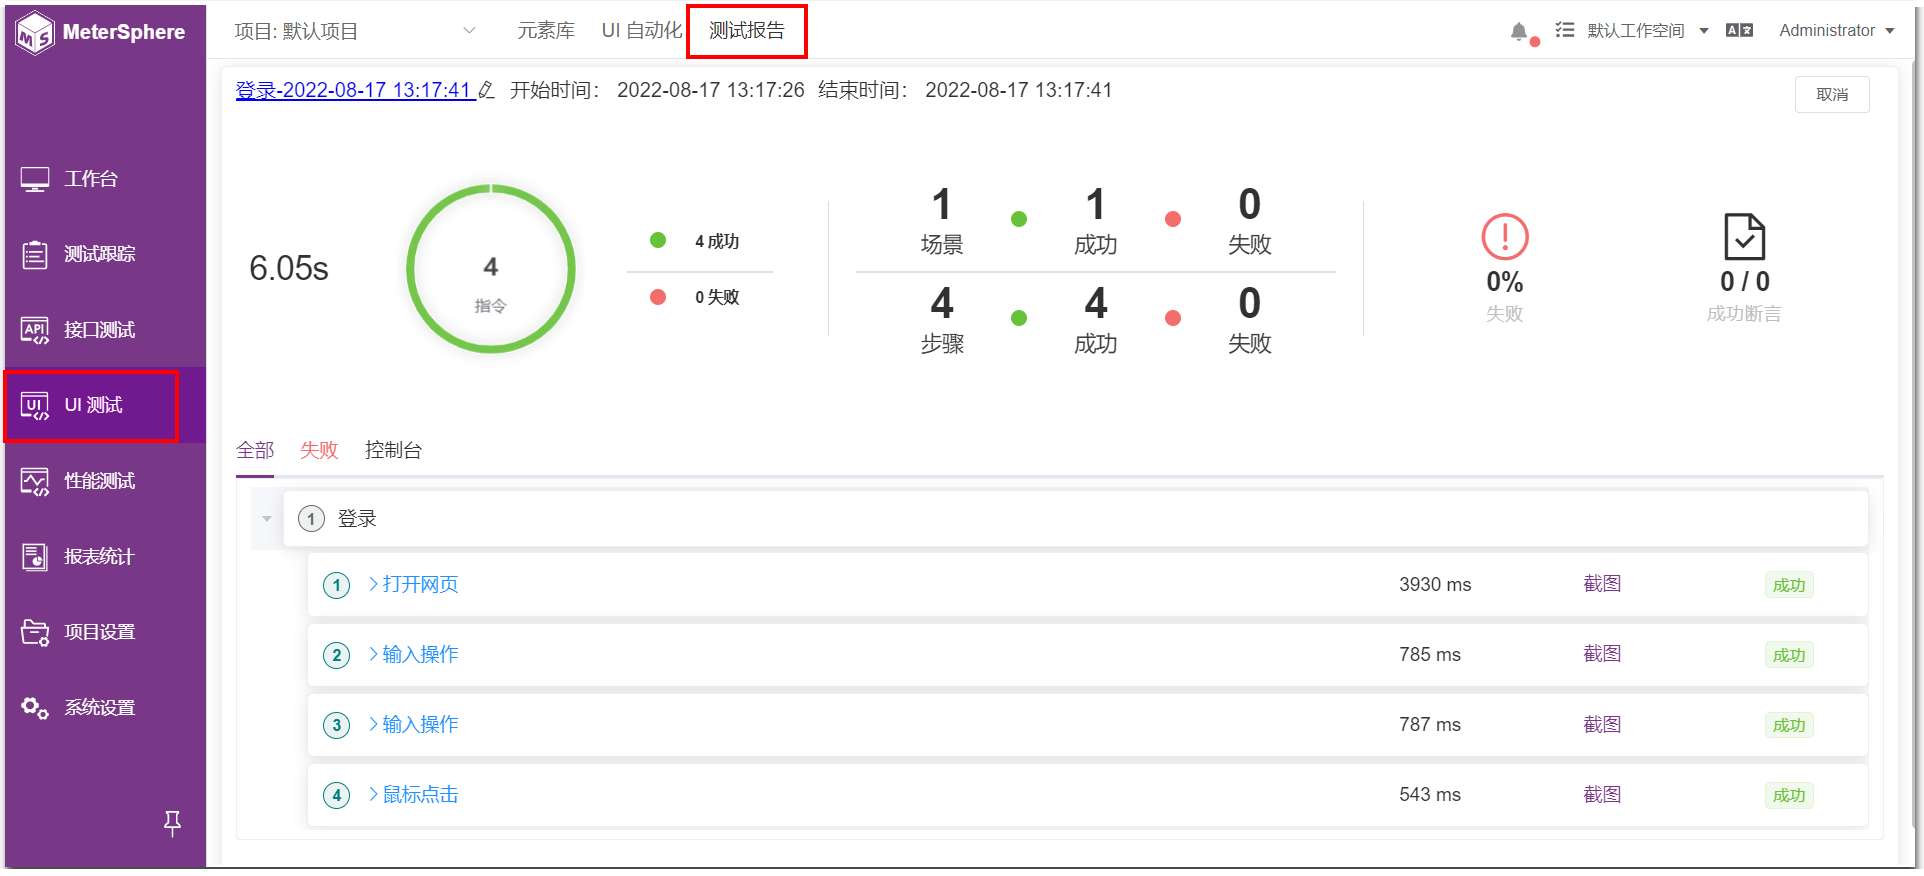Pin the sidebar with the pushpin icon

click(172, 823)
